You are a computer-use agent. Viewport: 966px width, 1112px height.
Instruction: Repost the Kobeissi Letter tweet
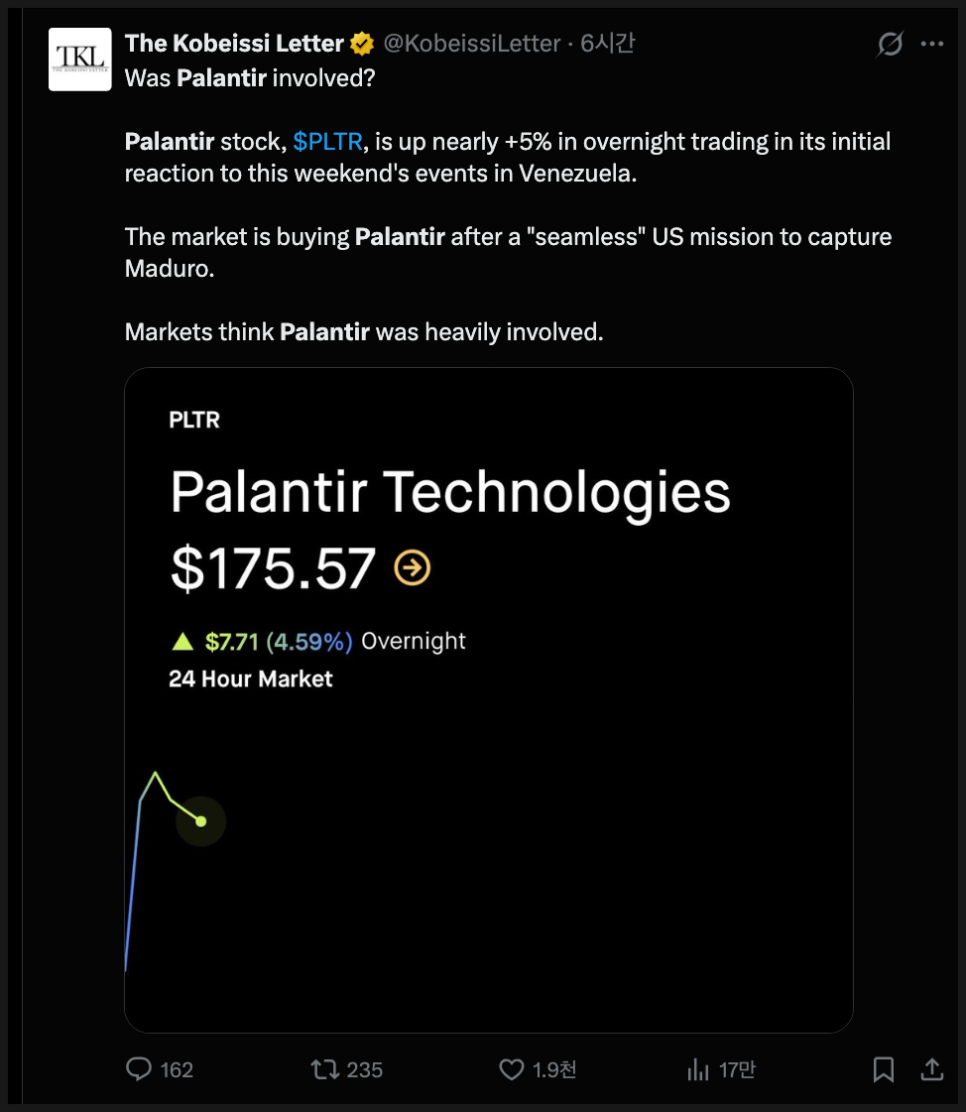coord(324,1070)
